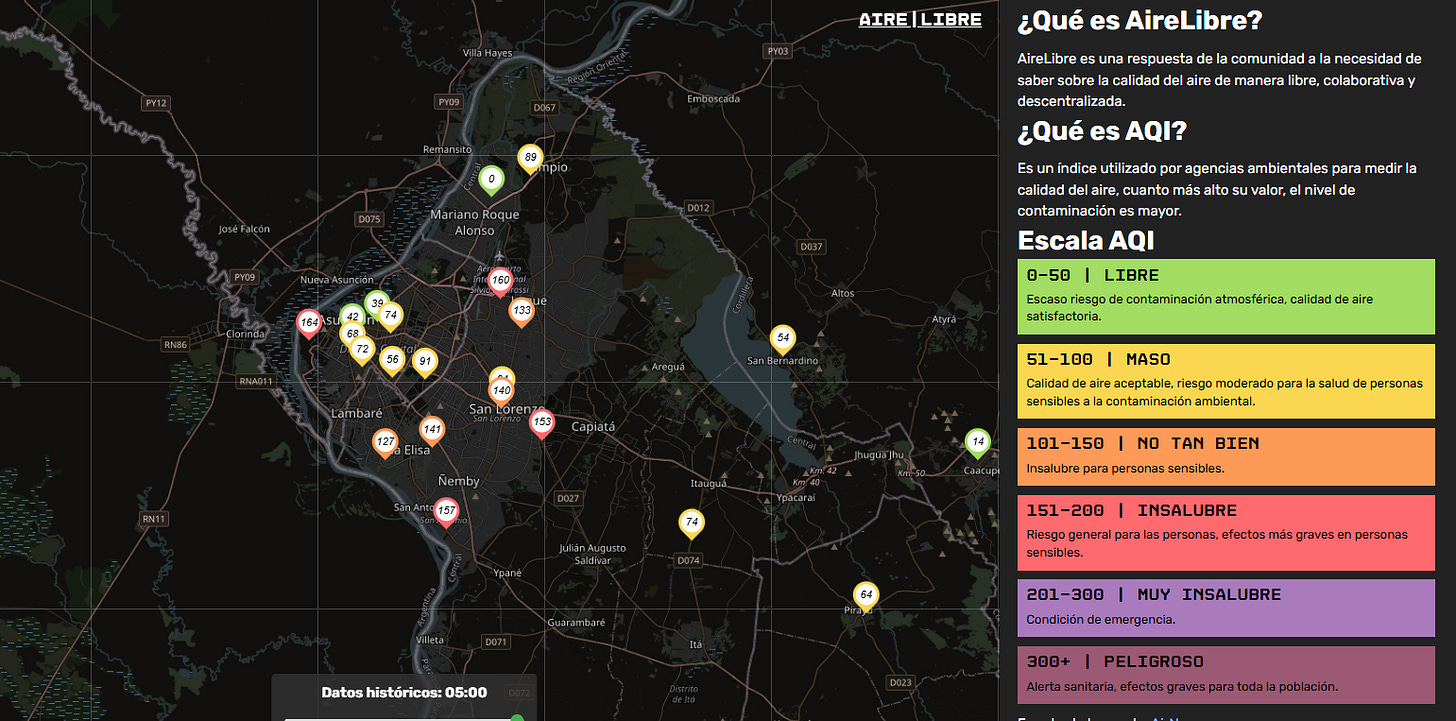
Task: Click the 'Escala AQI' heading
Action: tap(1086, 240)
